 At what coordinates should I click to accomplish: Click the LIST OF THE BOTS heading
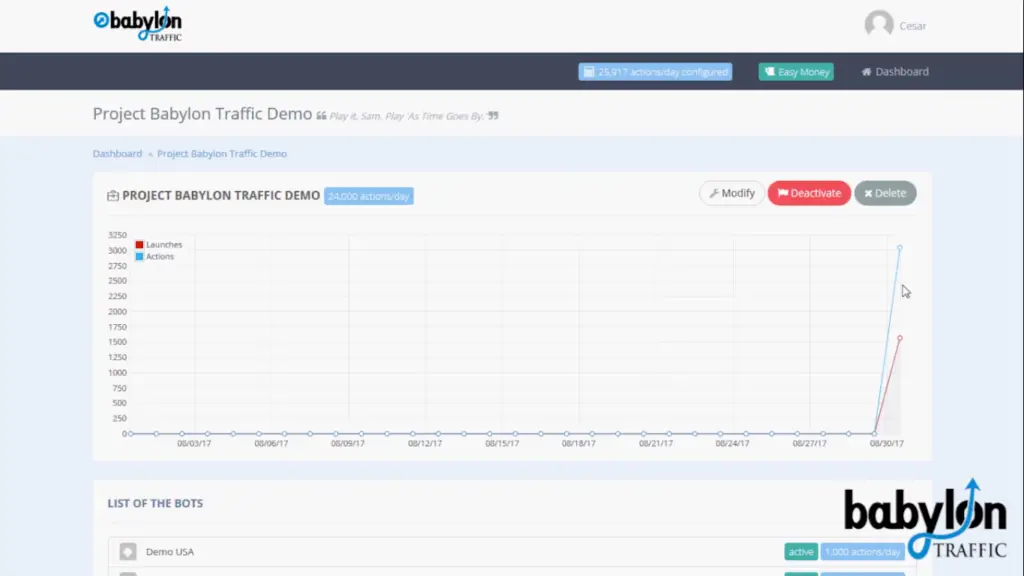155,504
